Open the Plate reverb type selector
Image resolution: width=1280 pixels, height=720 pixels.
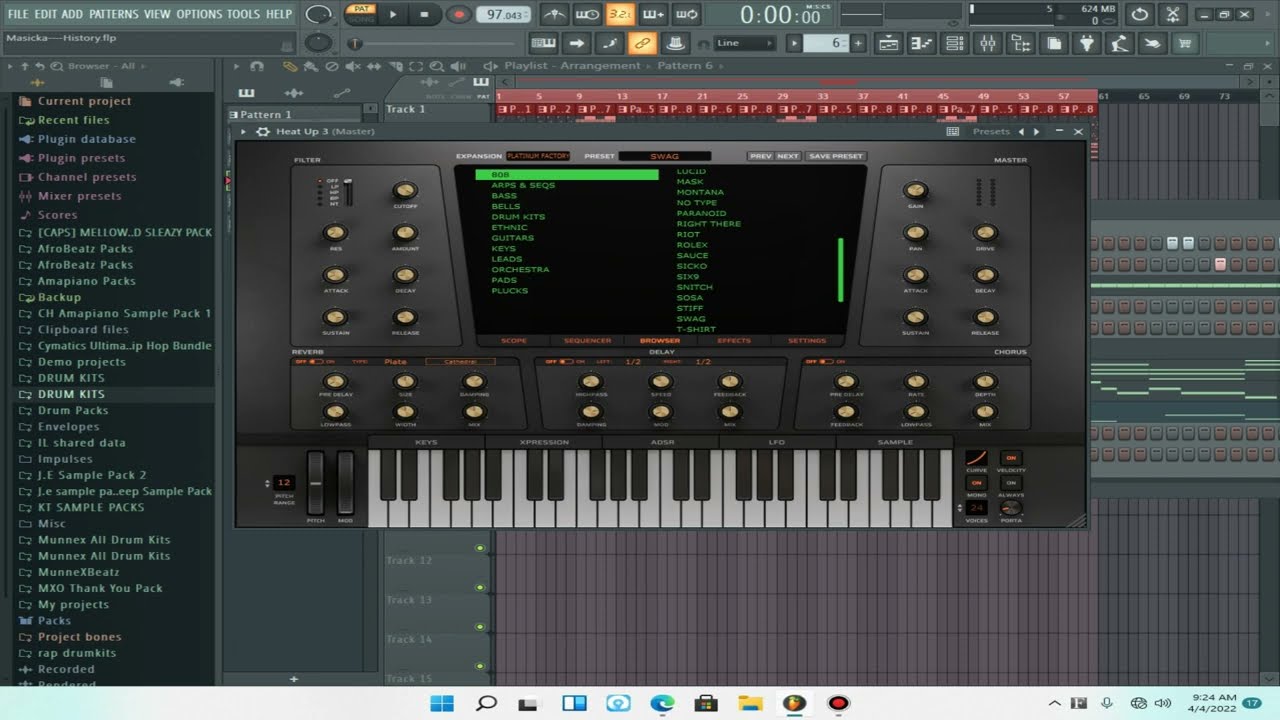[x=396, y=362]
